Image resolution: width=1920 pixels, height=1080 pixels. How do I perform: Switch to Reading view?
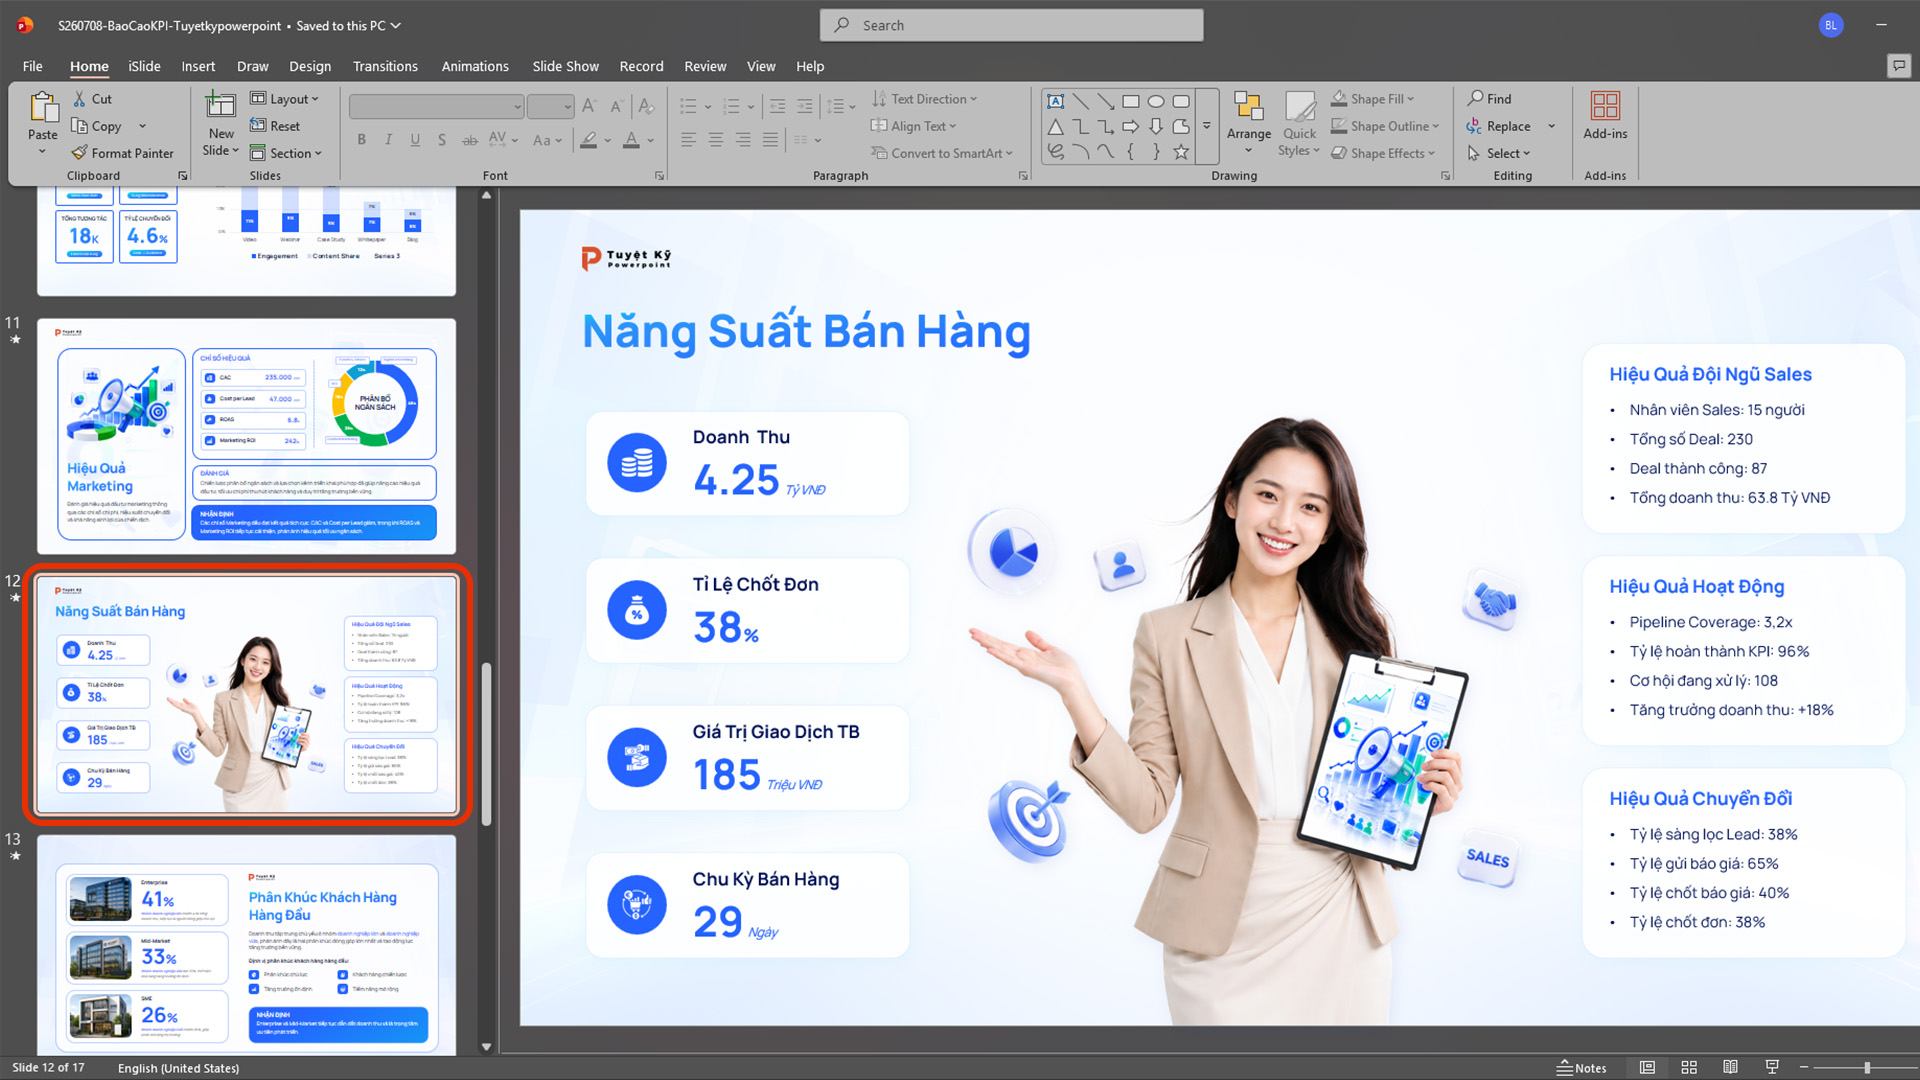coord(1730,1068)
